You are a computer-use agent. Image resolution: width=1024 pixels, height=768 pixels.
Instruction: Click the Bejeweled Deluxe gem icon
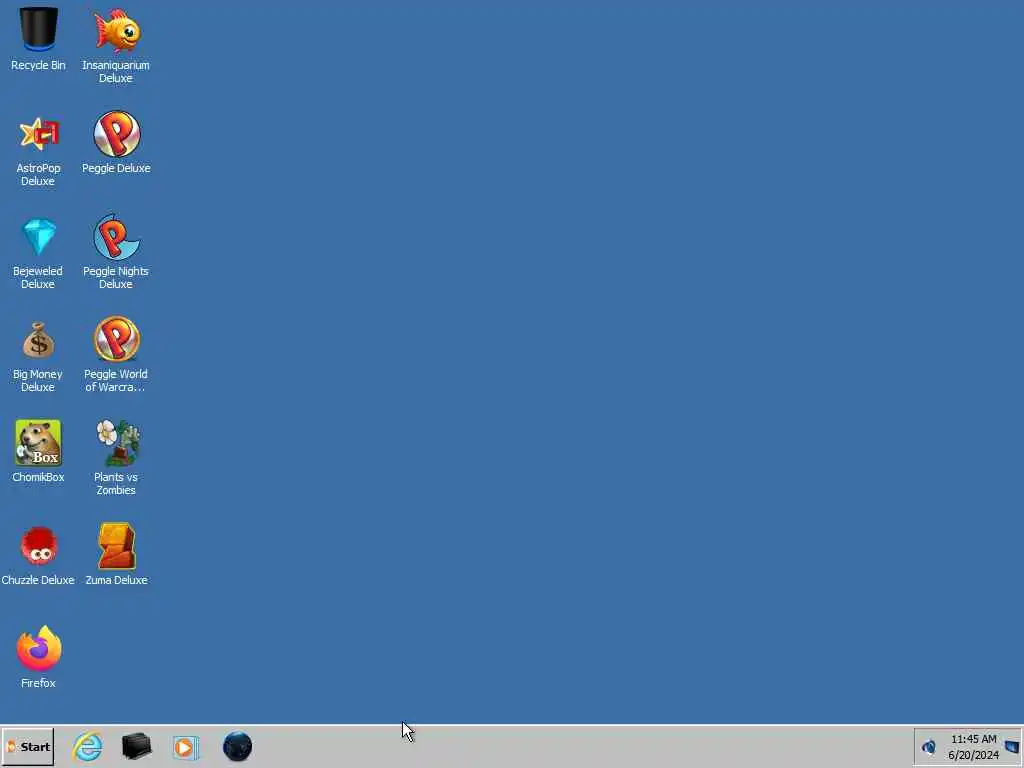[x=39, y=236]
